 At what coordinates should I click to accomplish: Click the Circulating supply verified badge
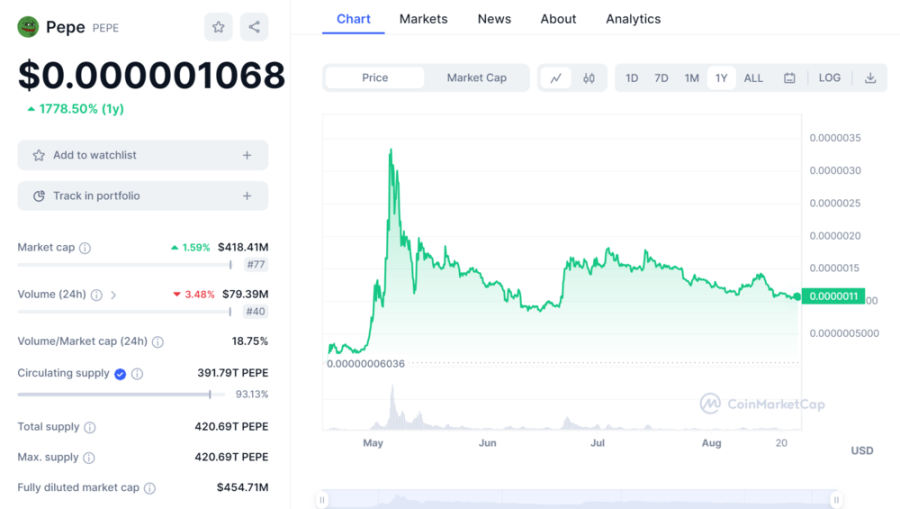click(120, 374)
